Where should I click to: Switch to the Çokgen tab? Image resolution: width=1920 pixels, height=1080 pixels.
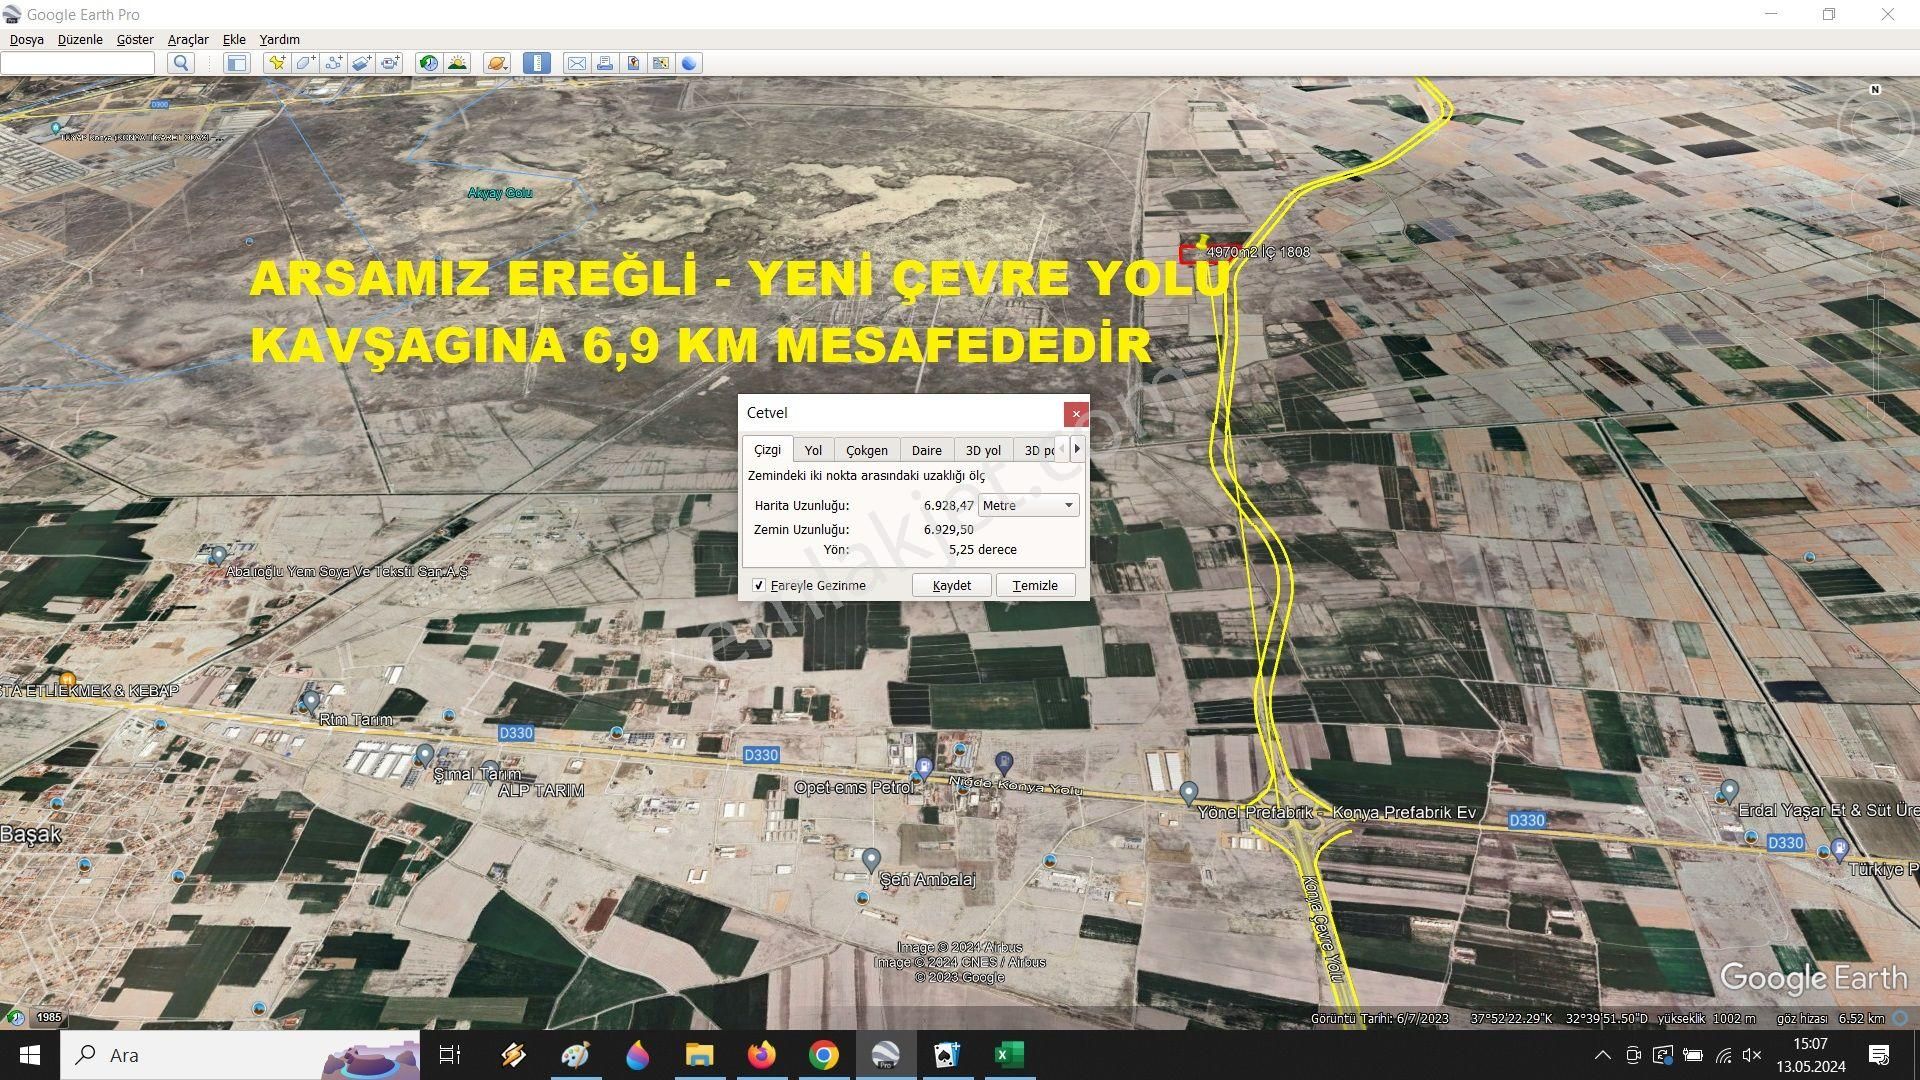coord(866,450)
